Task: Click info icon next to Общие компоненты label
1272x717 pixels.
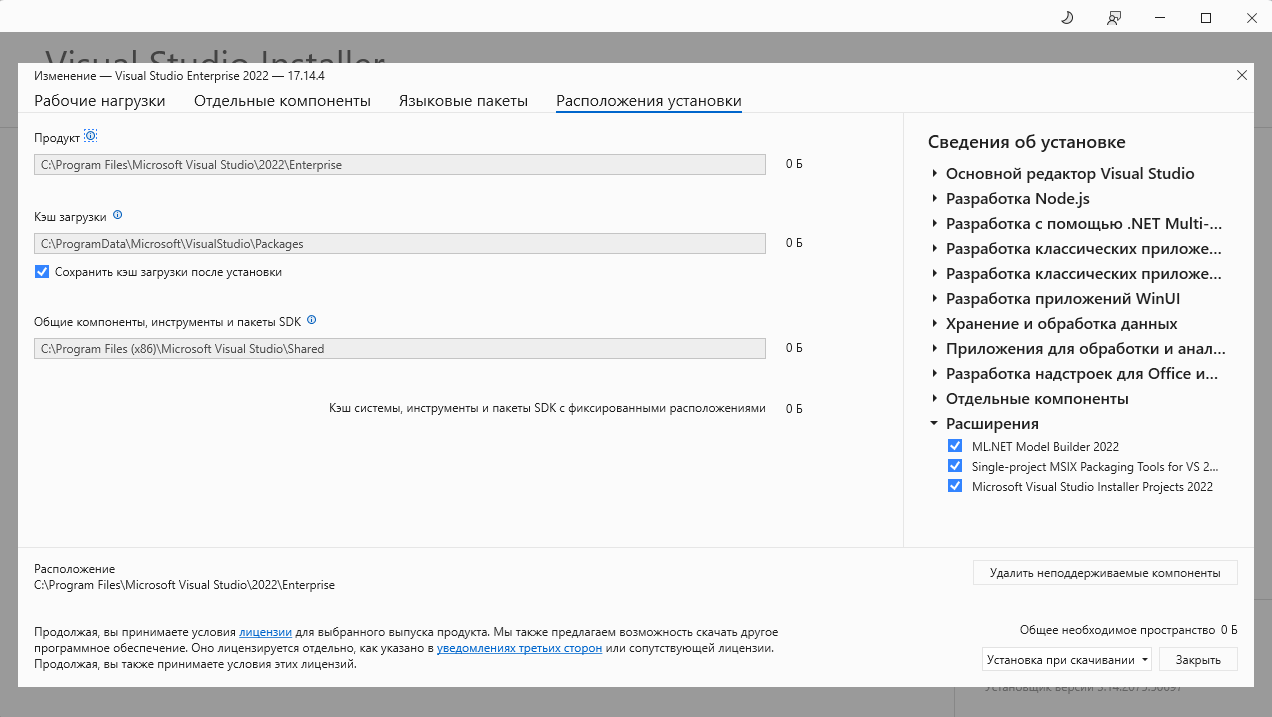Action: [x=311, y=320]
